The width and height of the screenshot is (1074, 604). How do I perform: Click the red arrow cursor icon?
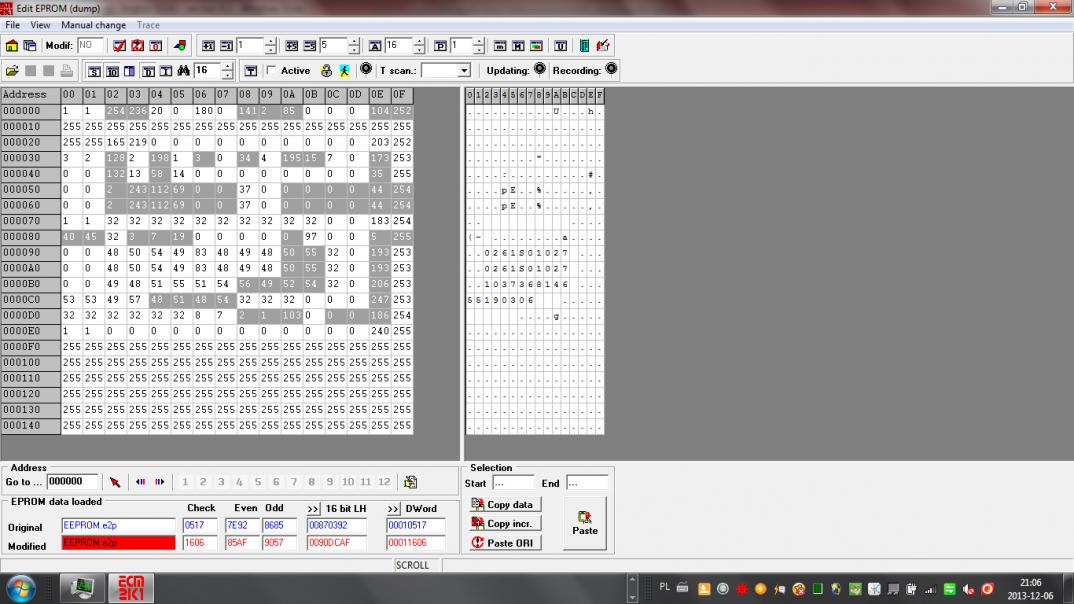coord(115,482)
